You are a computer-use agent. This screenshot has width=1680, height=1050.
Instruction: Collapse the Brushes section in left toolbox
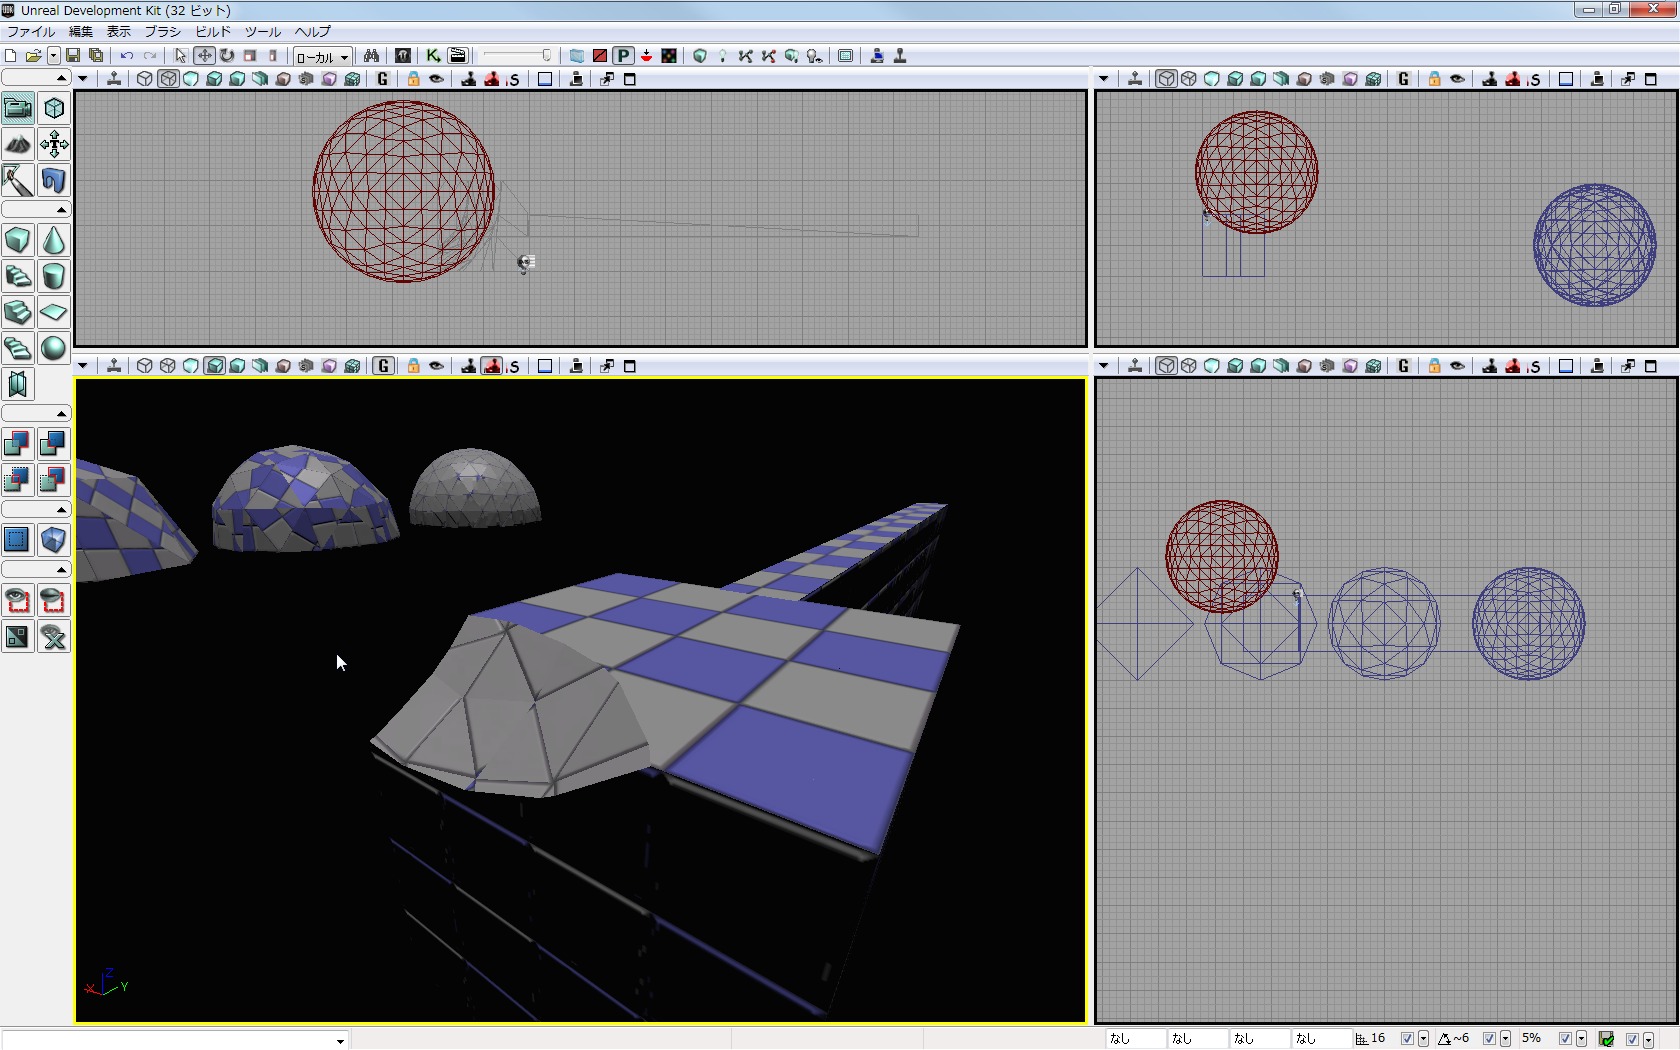pyautogui.click(x=61, y=210)
